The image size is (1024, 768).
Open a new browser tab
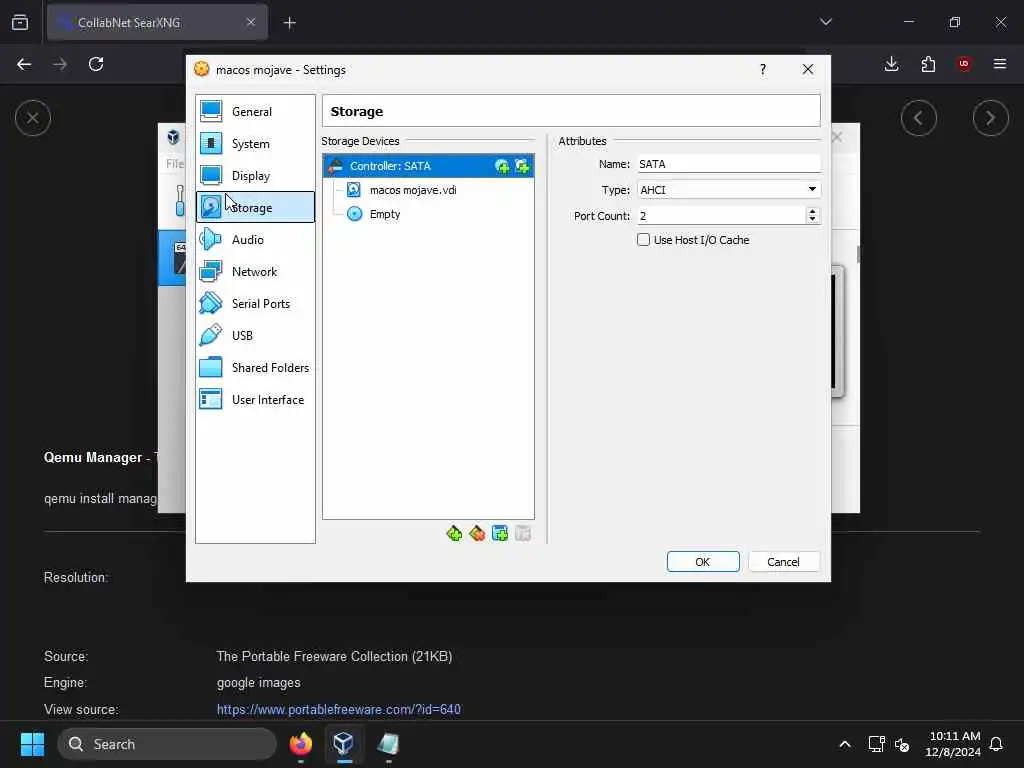[x=290, y=23]
